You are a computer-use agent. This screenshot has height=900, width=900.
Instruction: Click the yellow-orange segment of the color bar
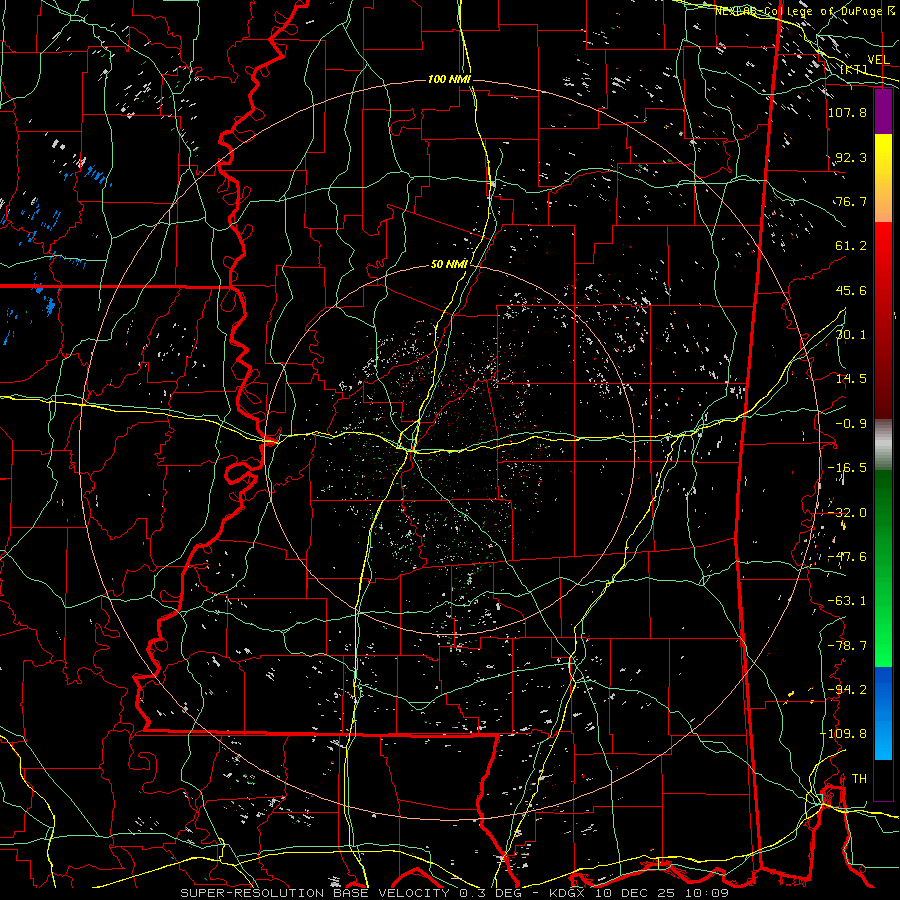click(883, 178)
